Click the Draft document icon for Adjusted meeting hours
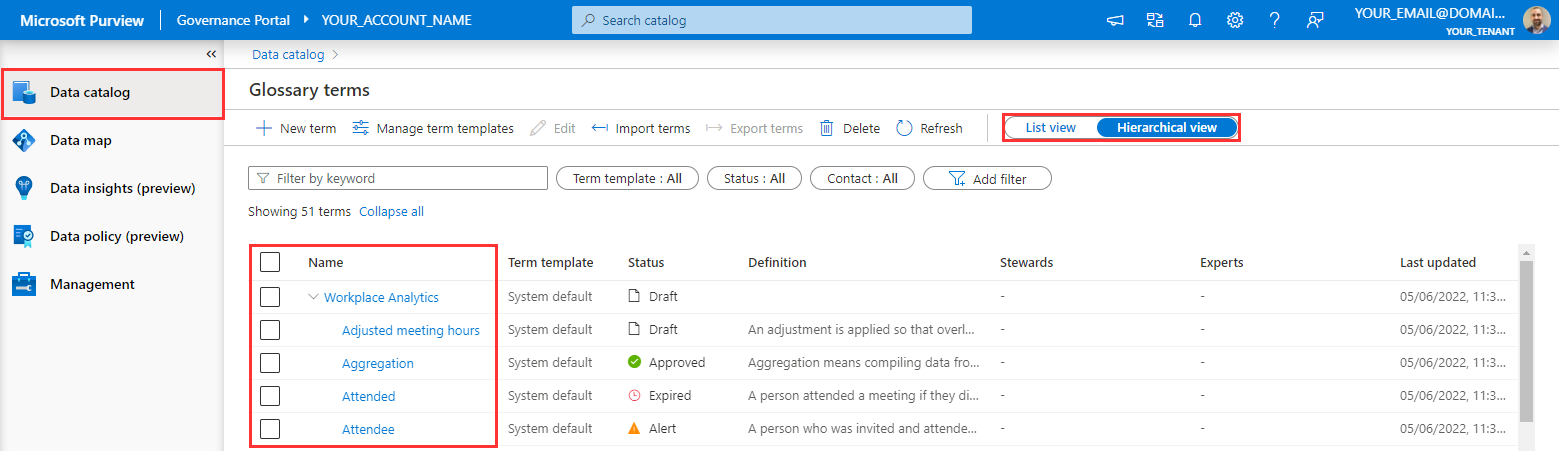Image resolution: width=1559 pixels, height=451 pixels. (x=633, y=329)
